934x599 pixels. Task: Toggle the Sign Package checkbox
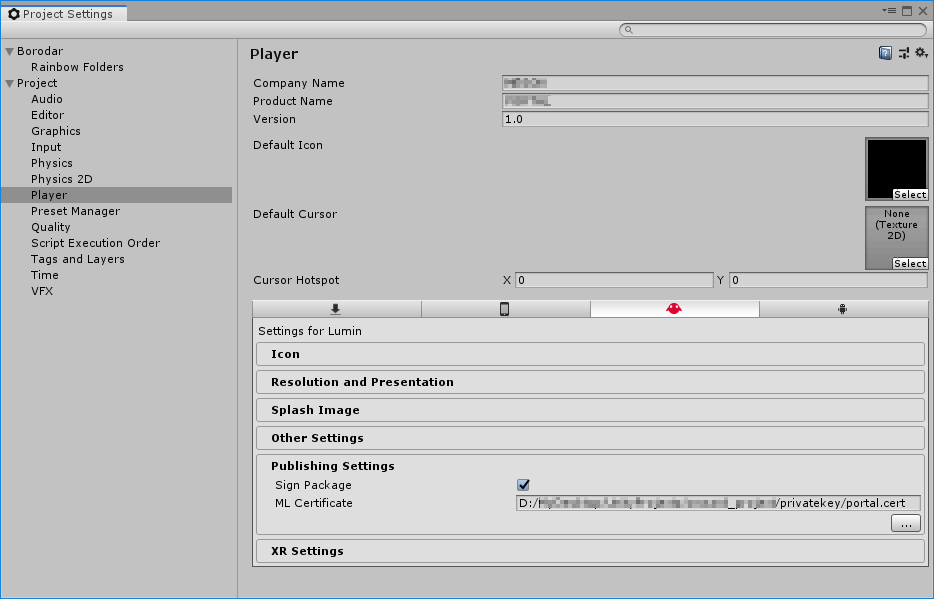click(x=523, y=485)
